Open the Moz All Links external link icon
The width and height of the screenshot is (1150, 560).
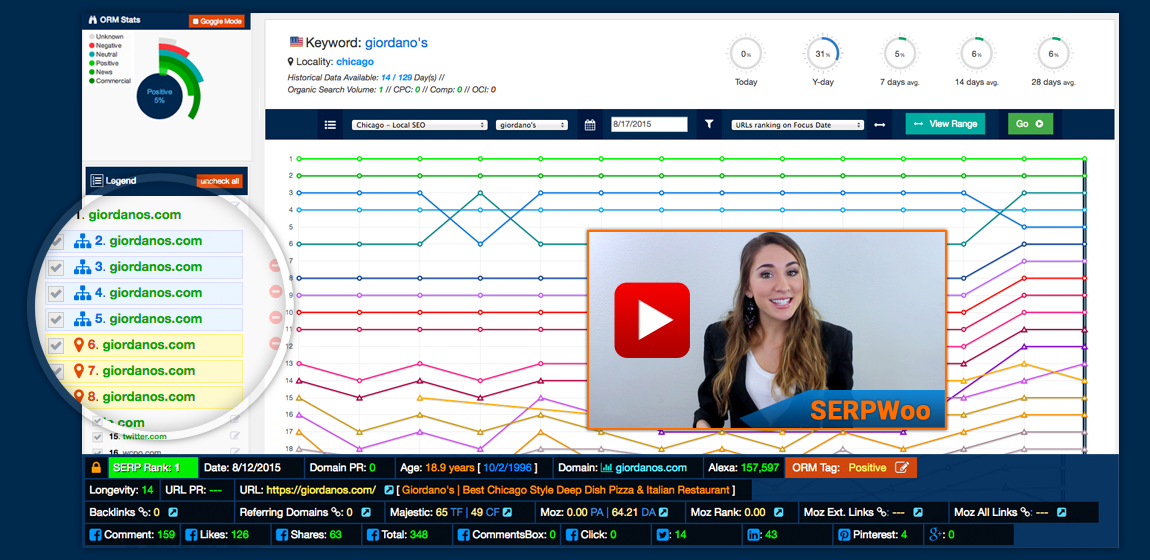[x=1062, y=512]
